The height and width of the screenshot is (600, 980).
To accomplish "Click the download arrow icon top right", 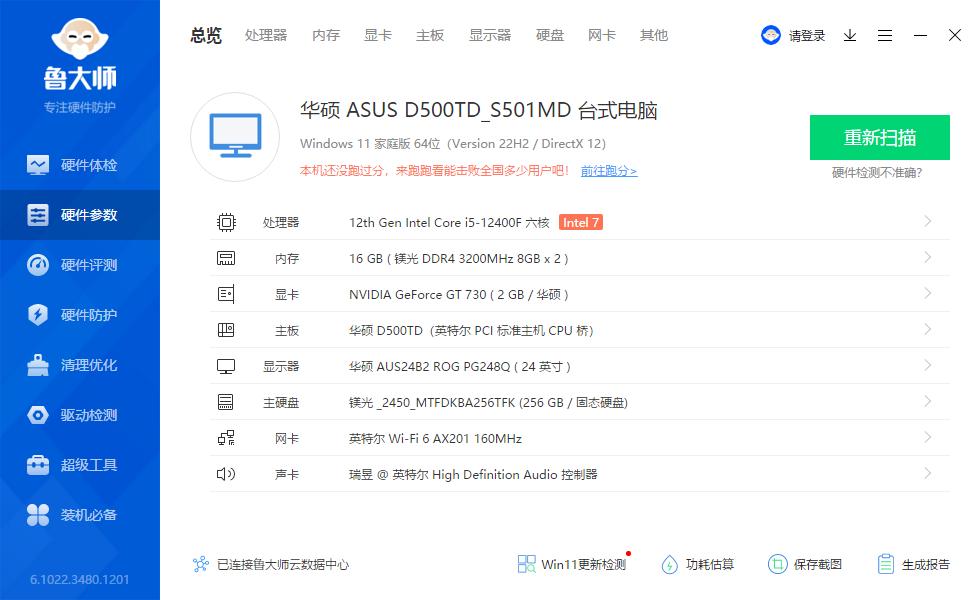I will [x=850, y=35].
